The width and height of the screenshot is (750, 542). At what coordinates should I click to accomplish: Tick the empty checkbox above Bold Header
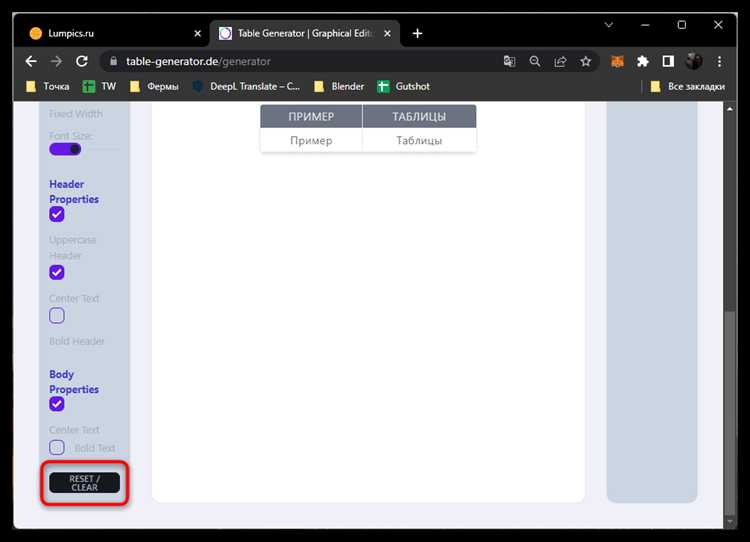(56, 316)
